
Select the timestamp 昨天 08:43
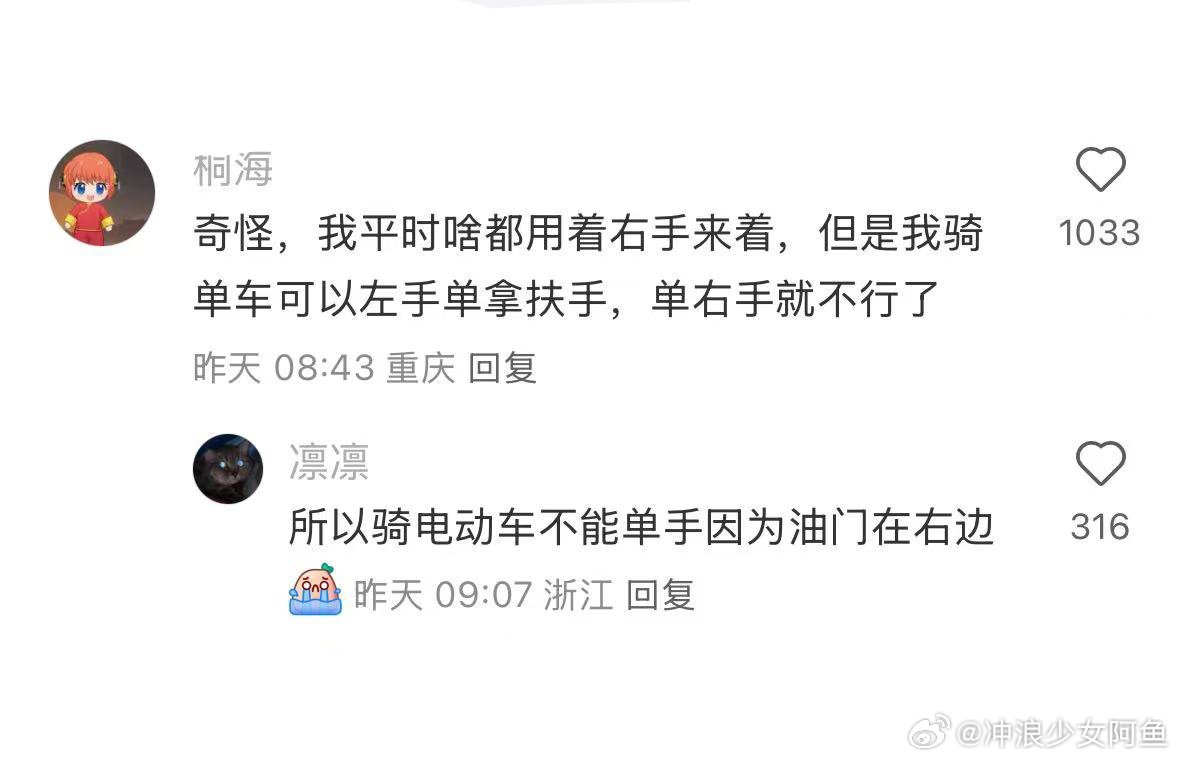pyautogui.click(x=283, y=368)
